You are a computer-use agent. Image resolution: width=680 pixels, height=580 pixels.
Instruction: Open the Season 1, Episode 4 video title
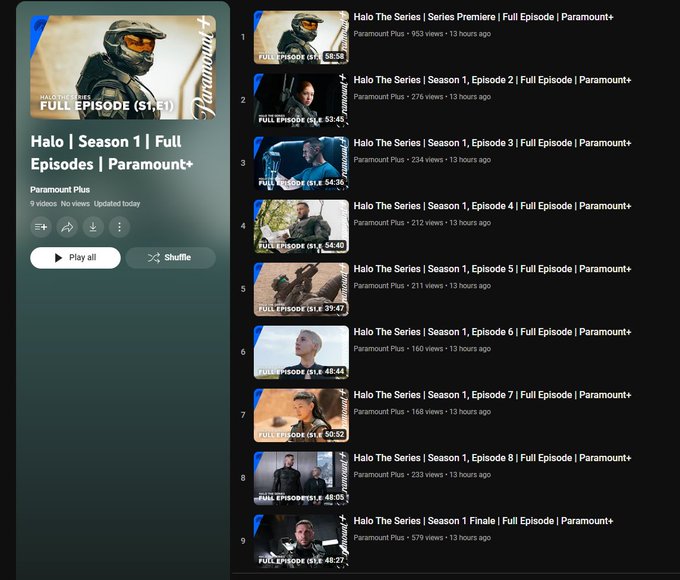point(492,206)
